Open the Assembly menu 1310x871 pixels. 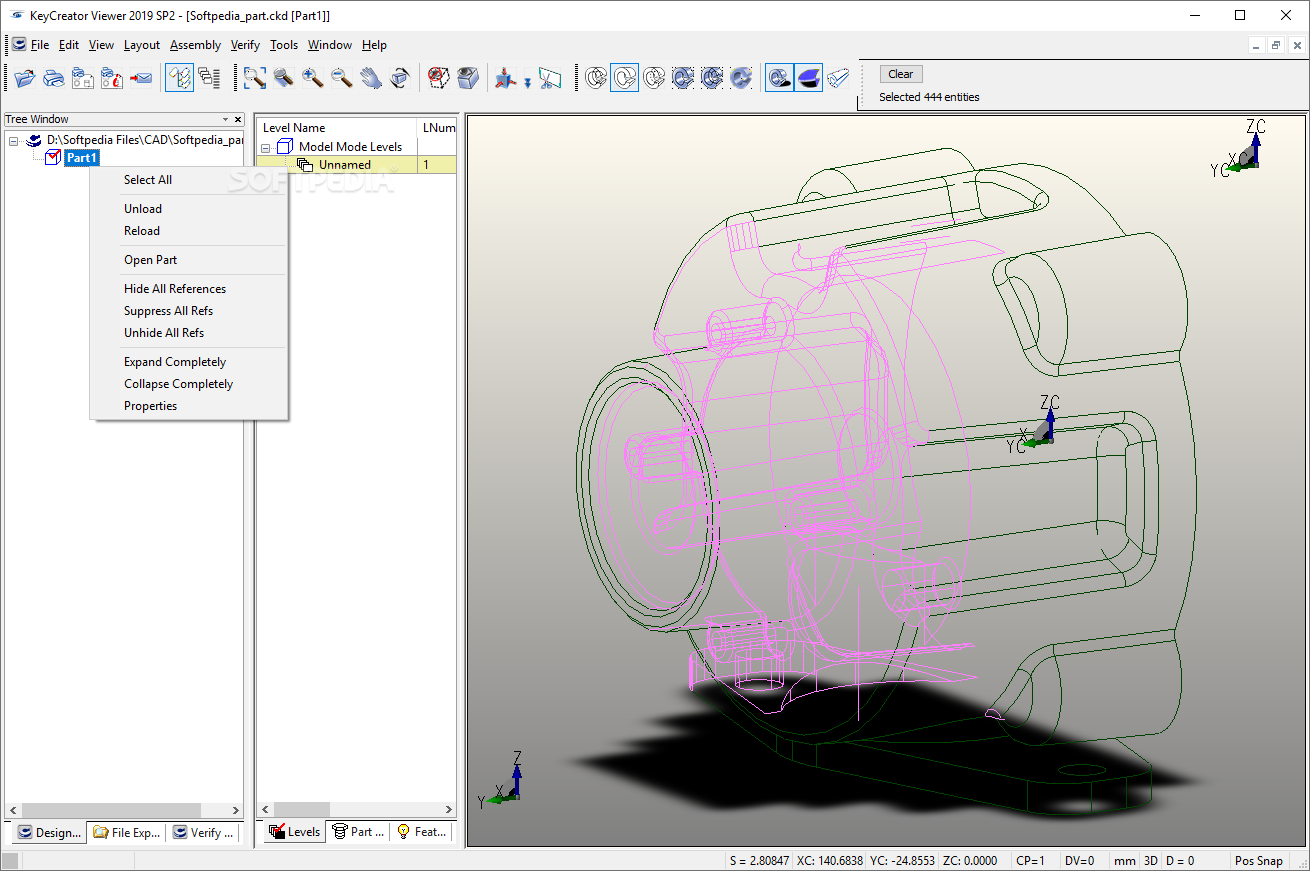pyautogui.click(x=195, y=45)
